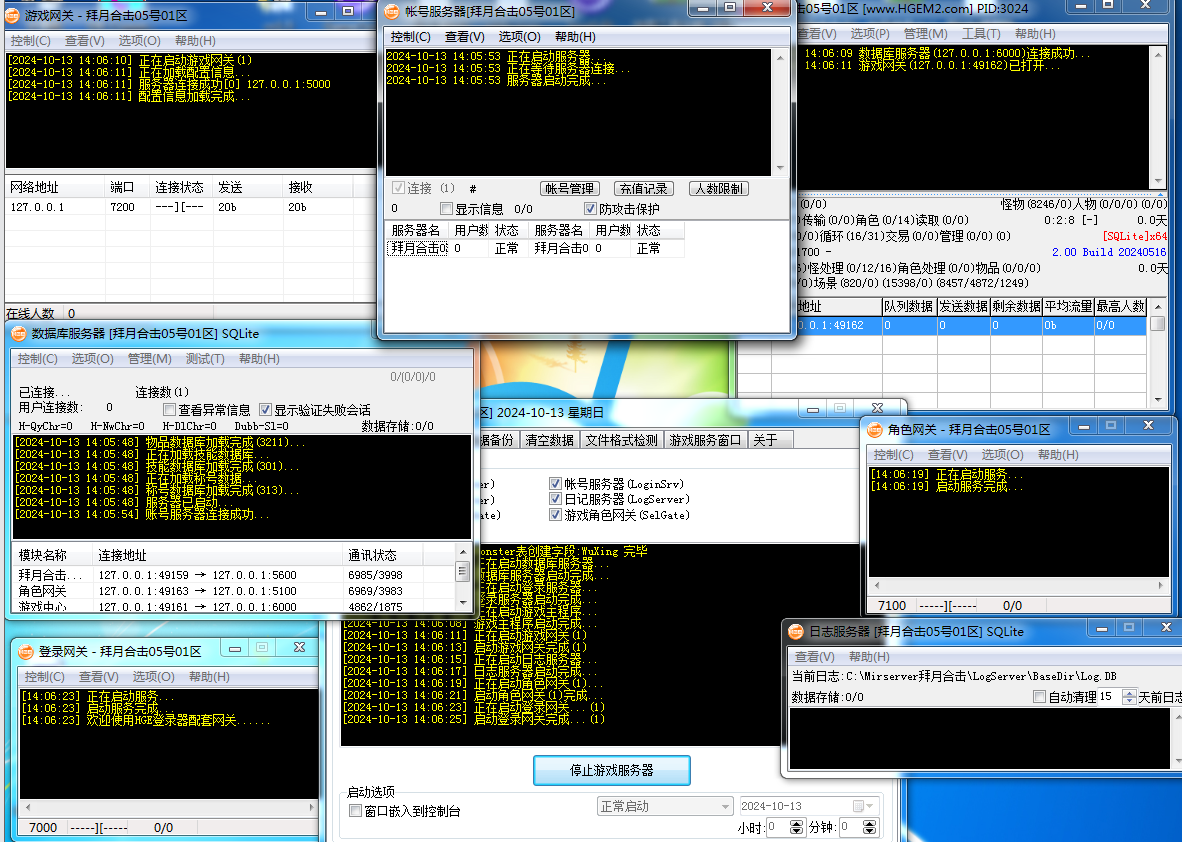Click the 日志服务器 window title icon

click(x=796, y=632)
